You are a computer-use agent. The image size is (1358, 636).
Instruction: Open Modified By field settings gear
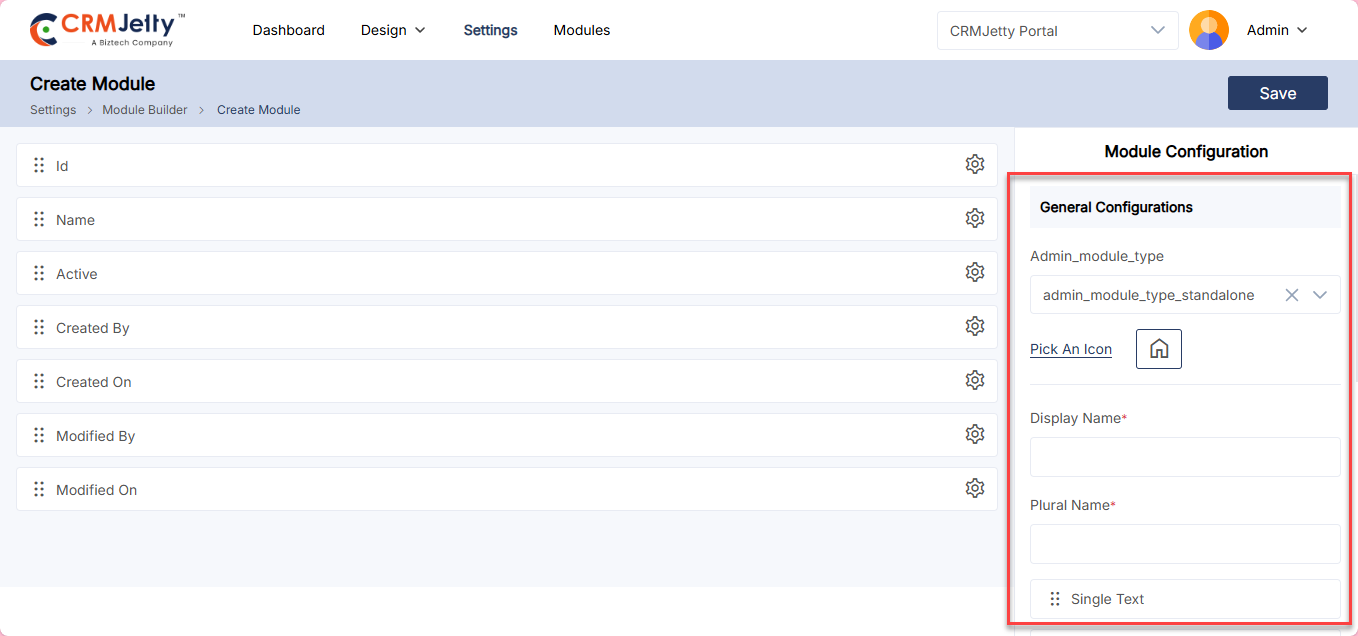pos(974,435)
